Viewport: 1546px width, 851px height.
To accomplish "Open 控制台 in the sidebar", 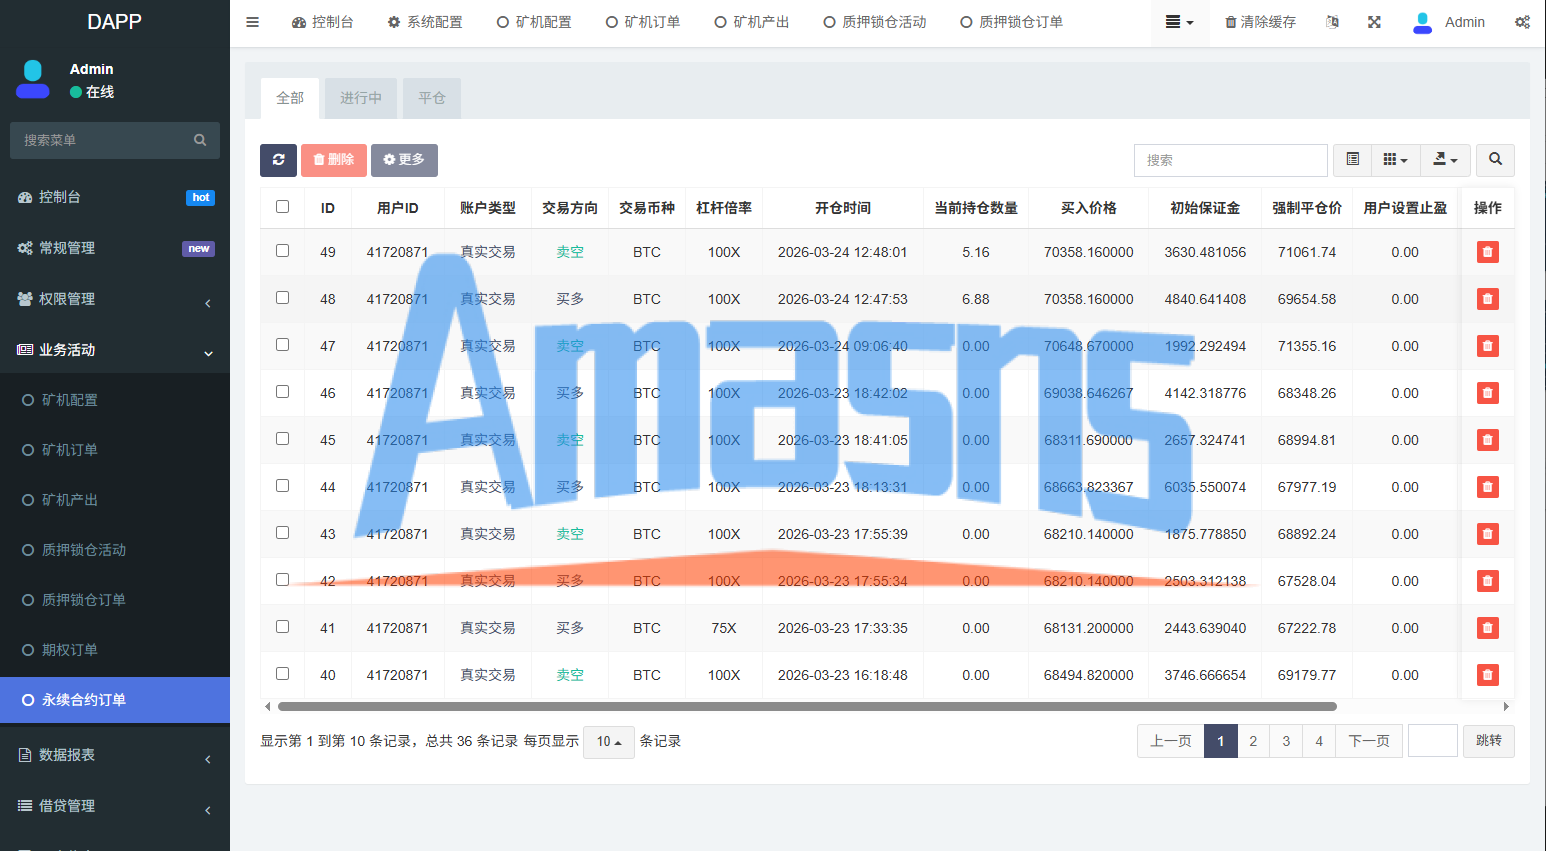I will pos(115,197).
